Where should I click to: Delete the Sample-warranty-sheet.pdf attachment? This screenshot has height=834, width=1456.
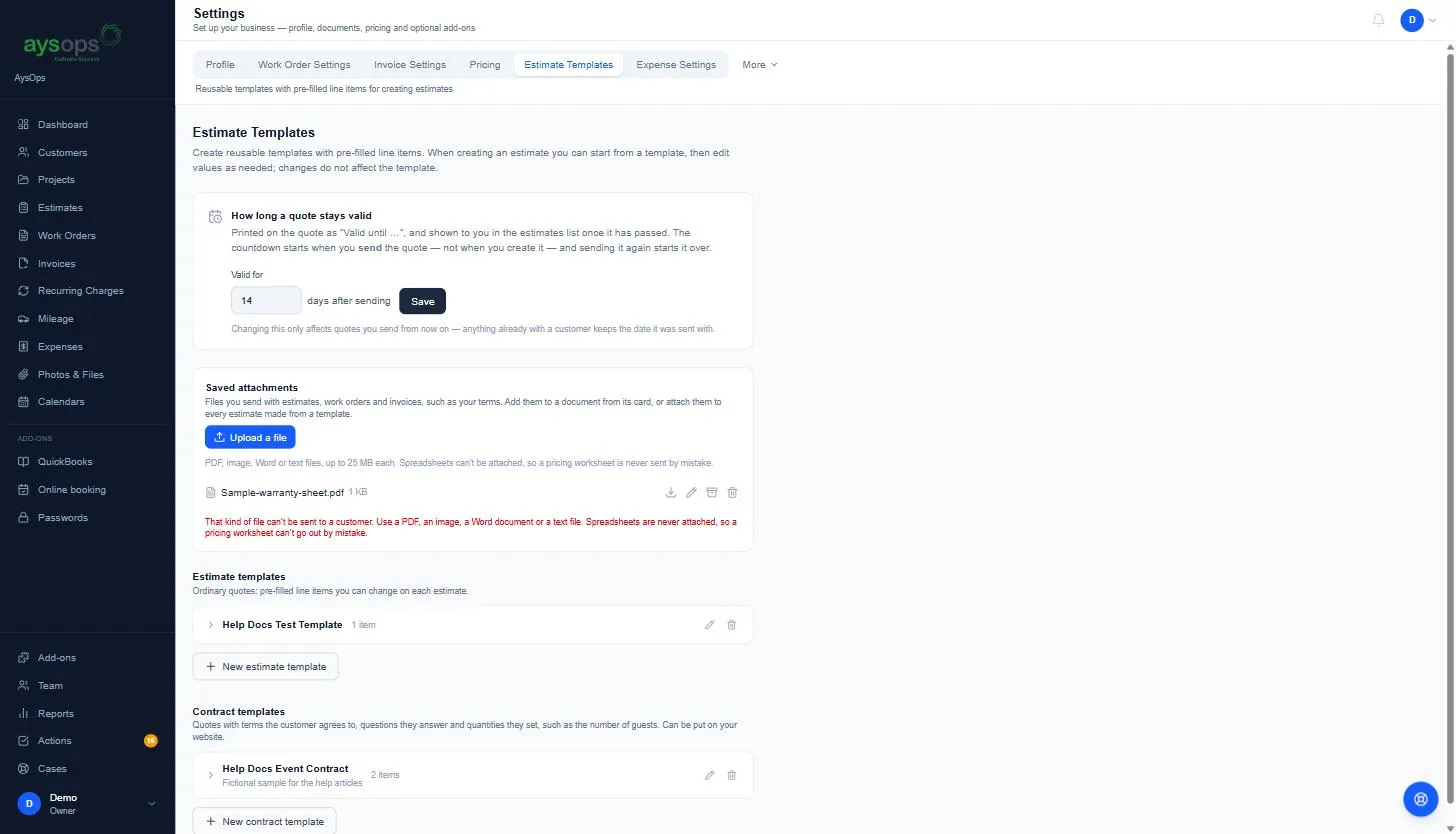[733, 493]
